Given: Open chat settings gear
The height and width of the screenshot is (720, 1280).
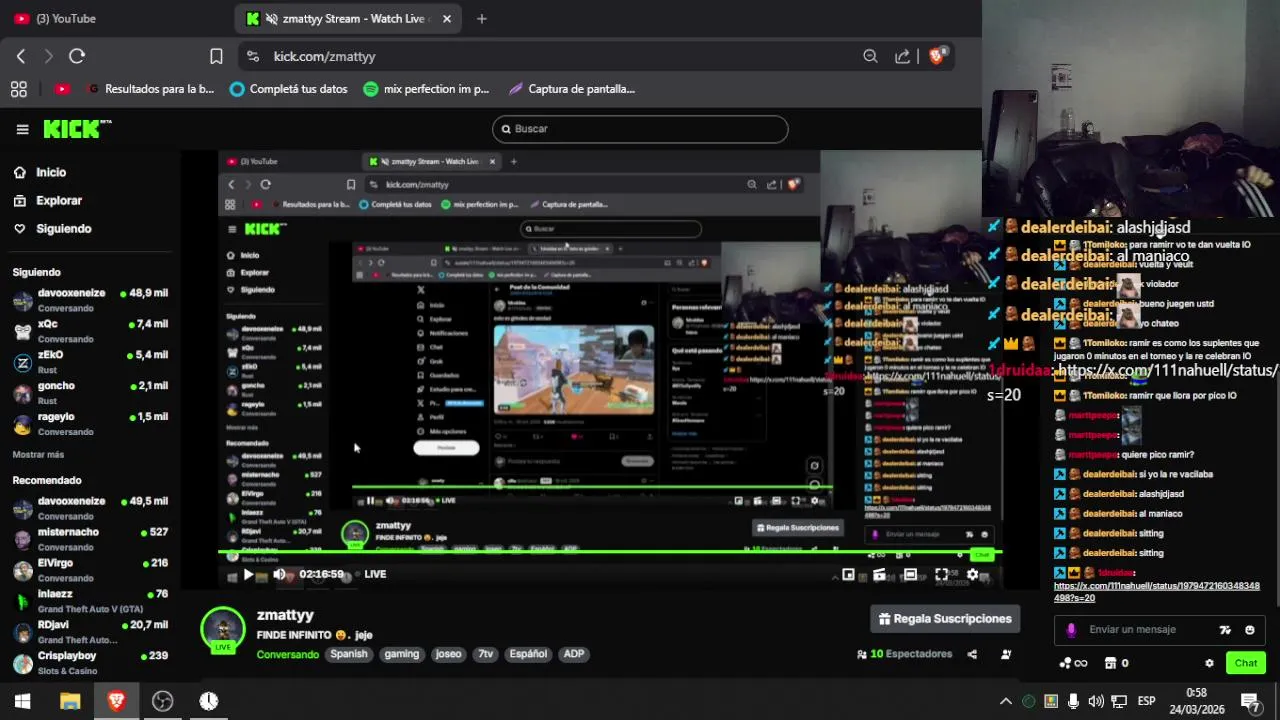Looking at the screenshot, I should point(1209,663).
